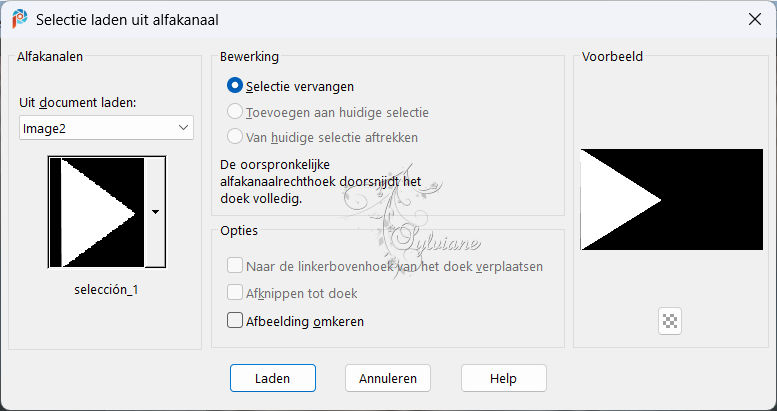Expand the Uit document laden Image2 dropdown
This screenshot has height=411, width=777.
106,128
